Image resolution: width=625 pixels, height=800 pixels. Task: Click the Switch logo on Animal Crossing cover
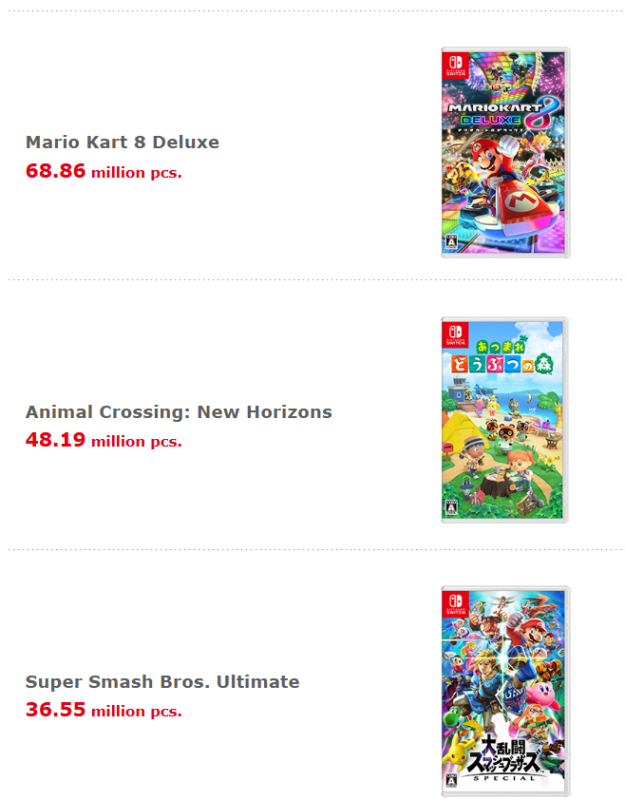454,335
